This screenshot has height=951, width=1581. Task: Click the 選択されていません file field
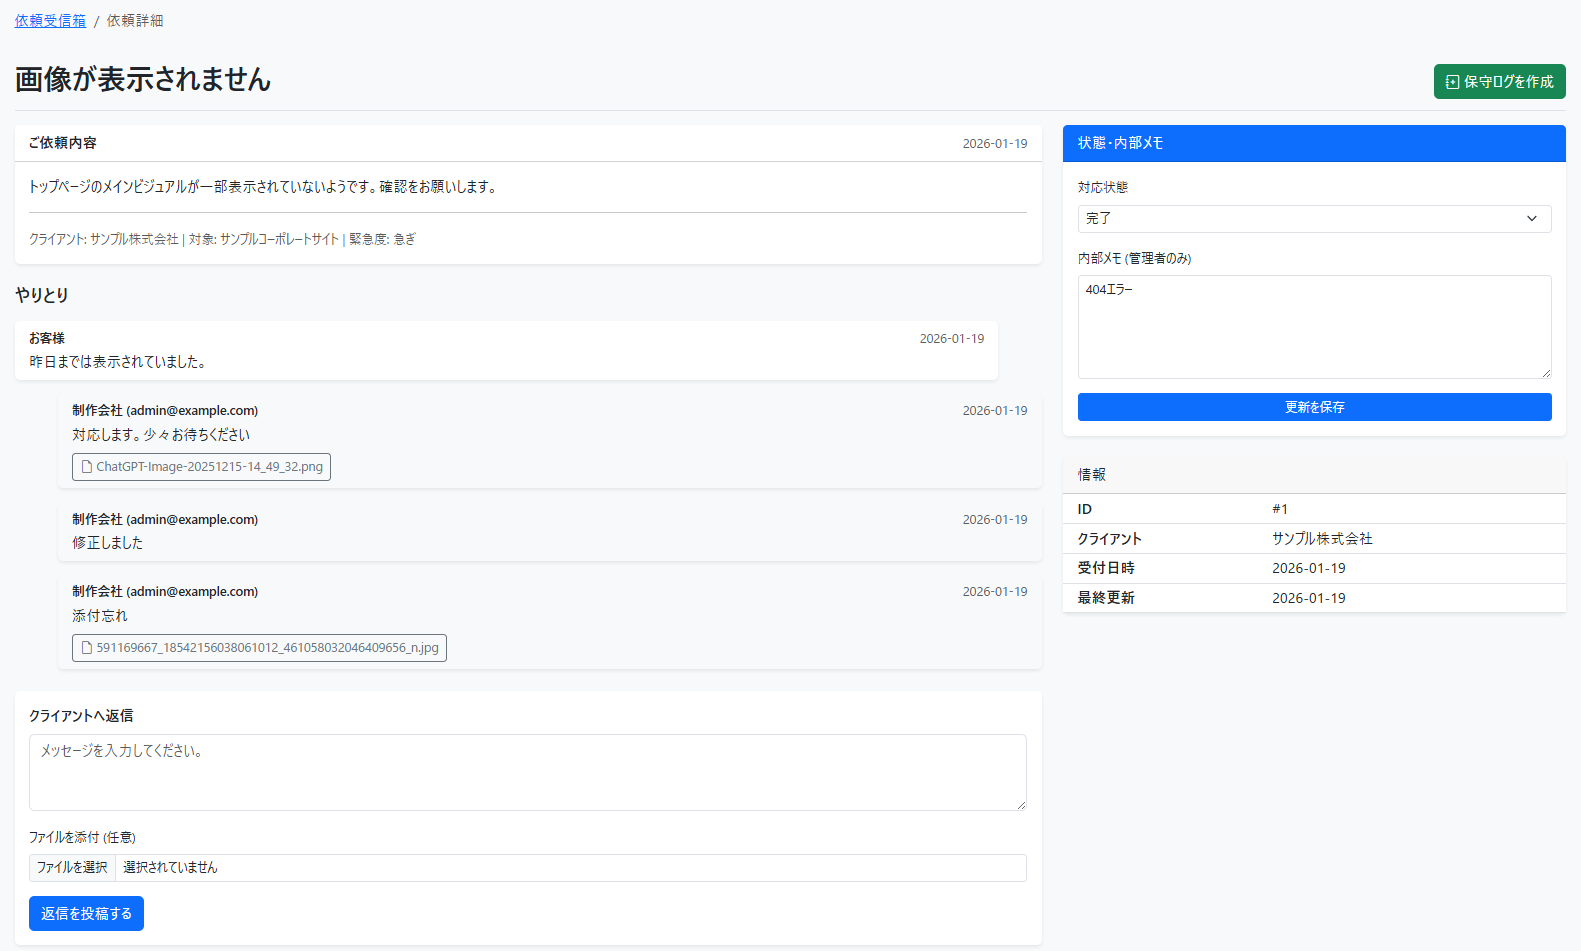tap(570, 868)
